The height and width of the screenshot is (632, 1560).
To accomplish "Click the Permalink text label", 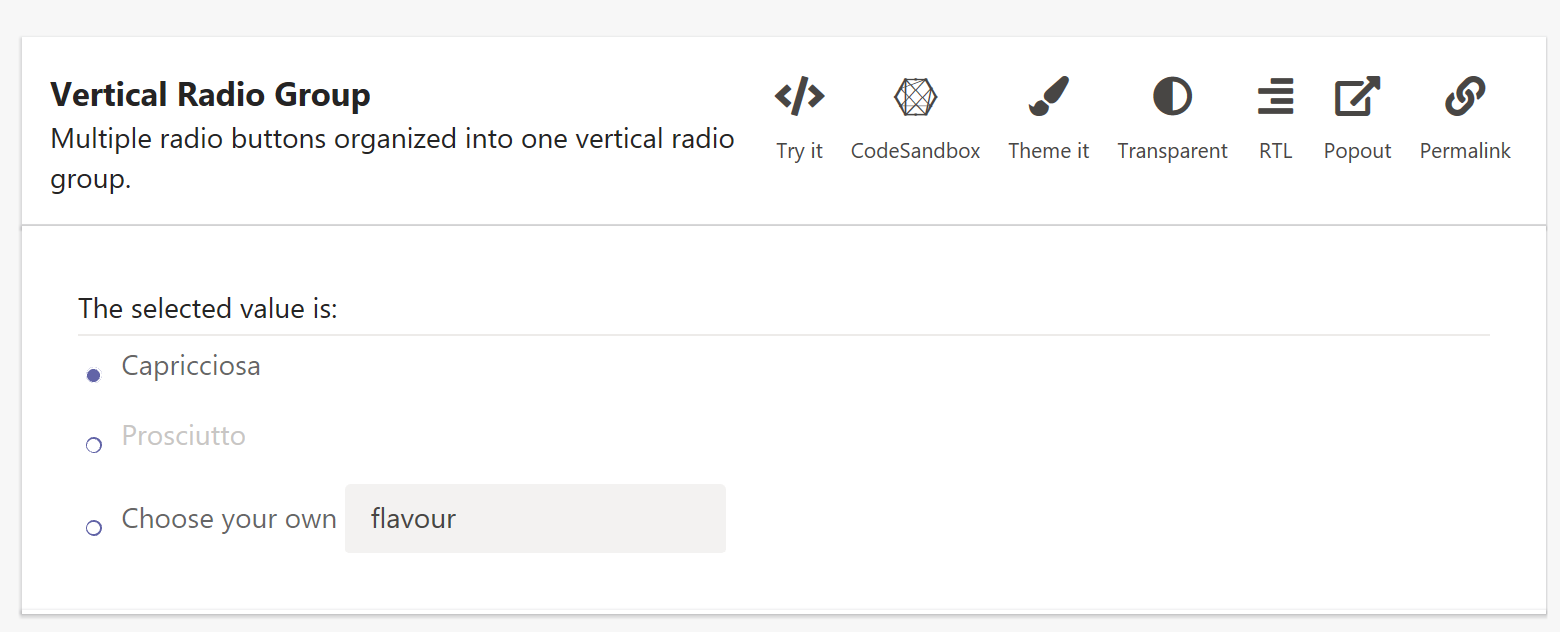I will [x=1464, y=150].
